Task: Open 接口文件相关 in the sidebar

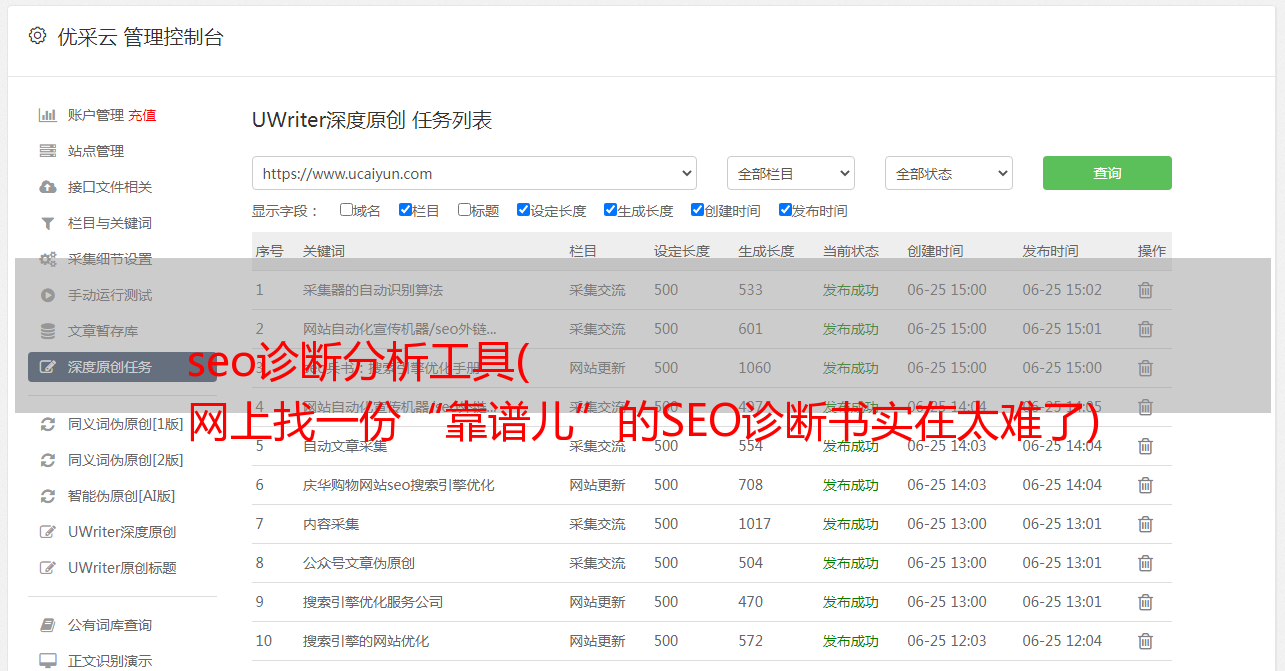Action: (x=110, y=187)
